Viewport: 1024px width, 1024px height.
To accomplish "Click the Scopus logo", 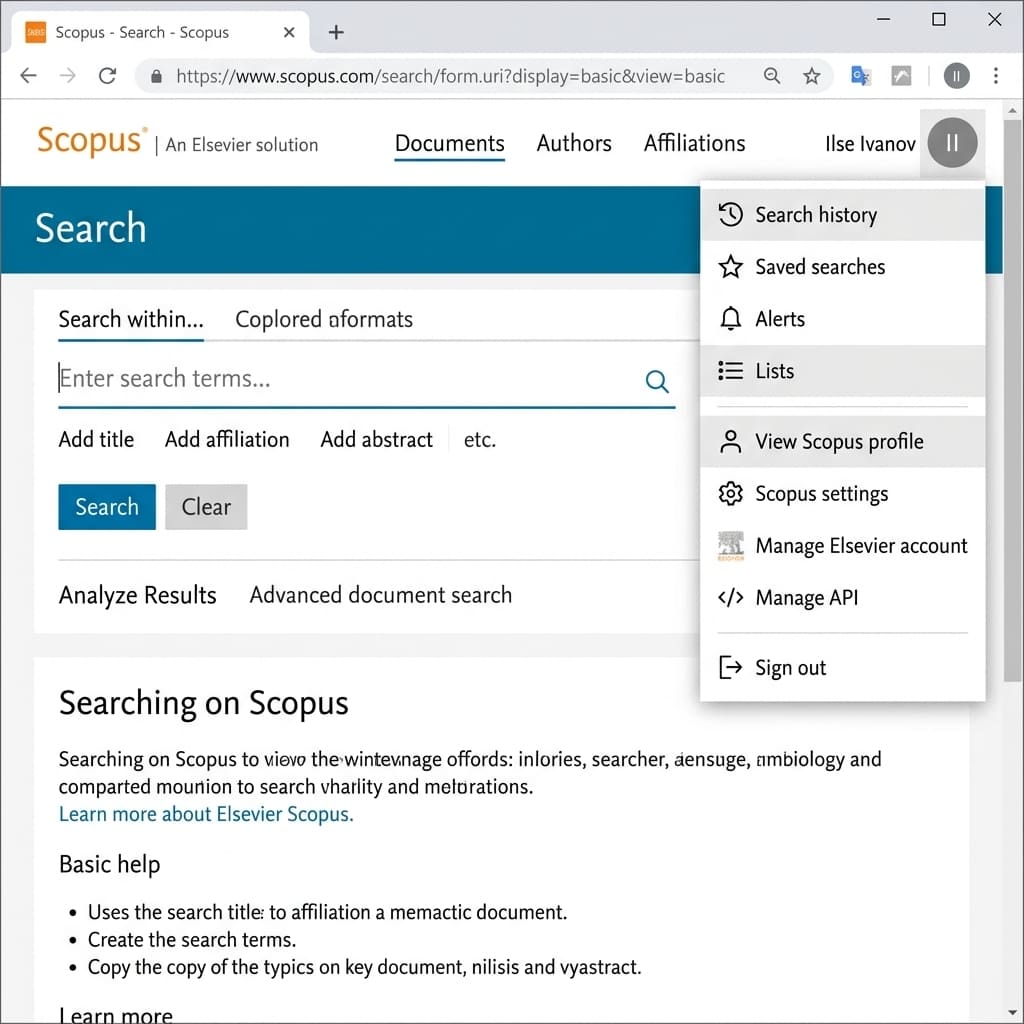I will point(92,140).
